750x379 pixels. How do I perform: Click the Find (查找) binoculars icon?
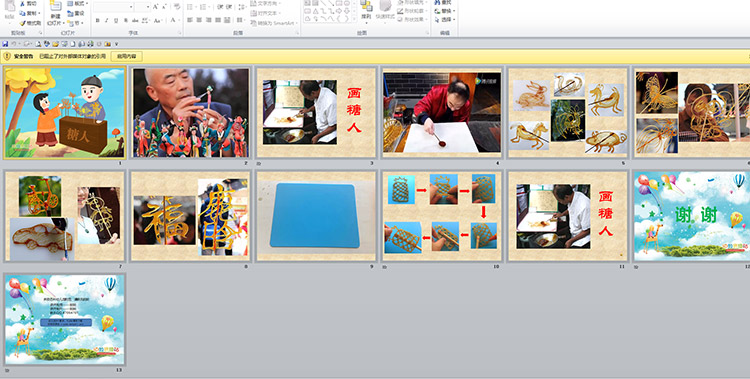point(437,2)
